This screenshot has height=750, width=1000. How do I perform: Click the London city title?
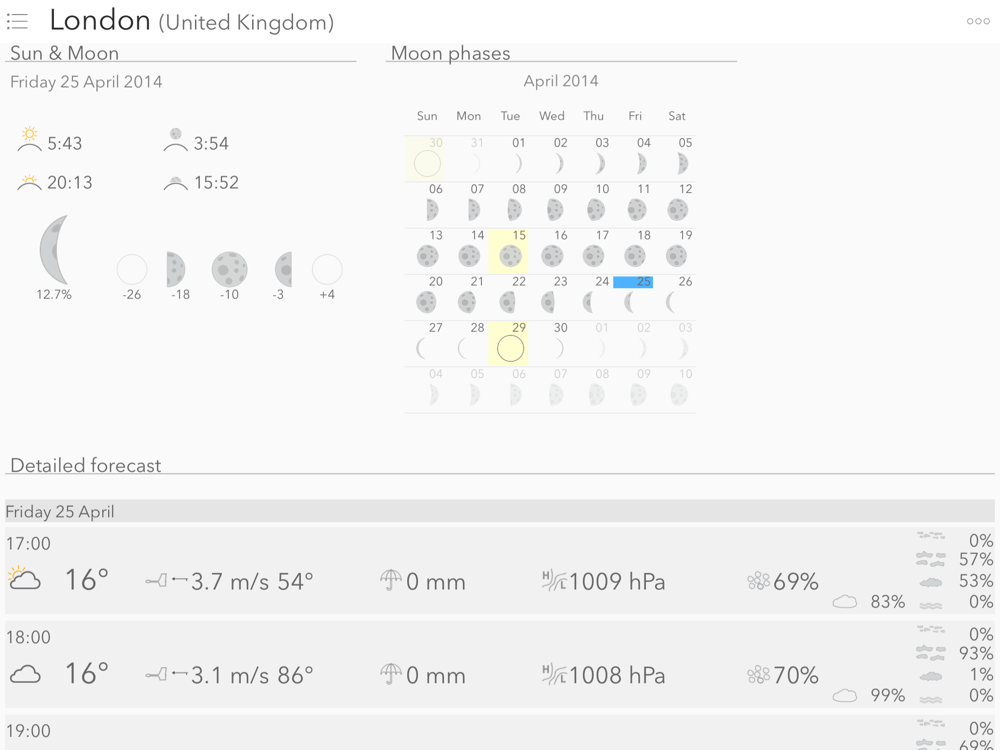[x=99, y=20]
